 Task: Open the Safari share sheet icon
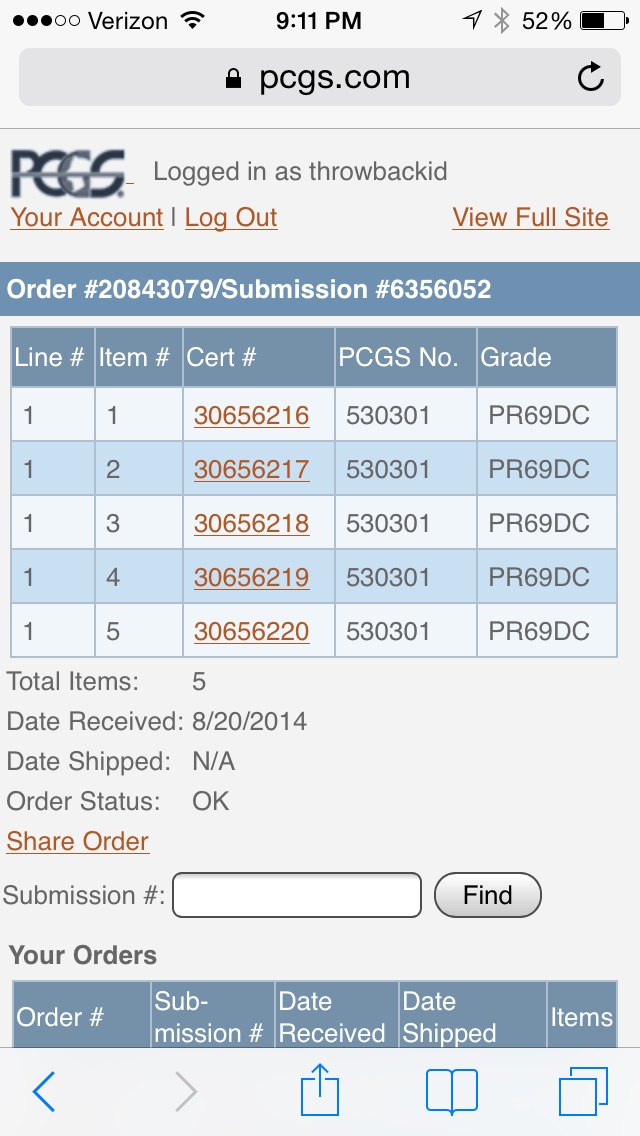320,1089
